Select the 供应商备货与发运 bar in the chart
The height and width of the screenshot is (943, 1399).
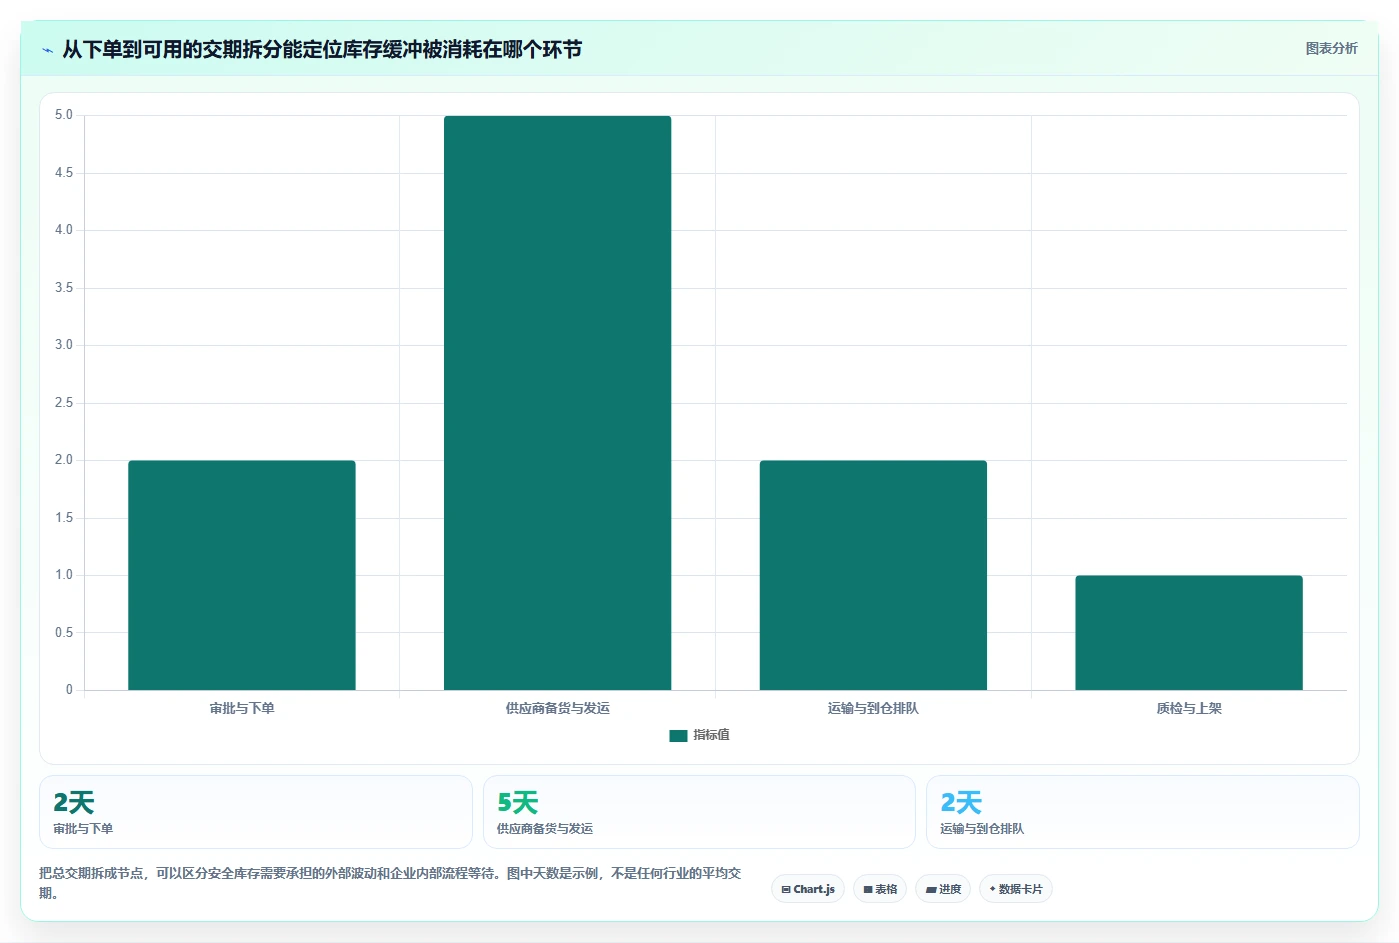coord(557,403)
